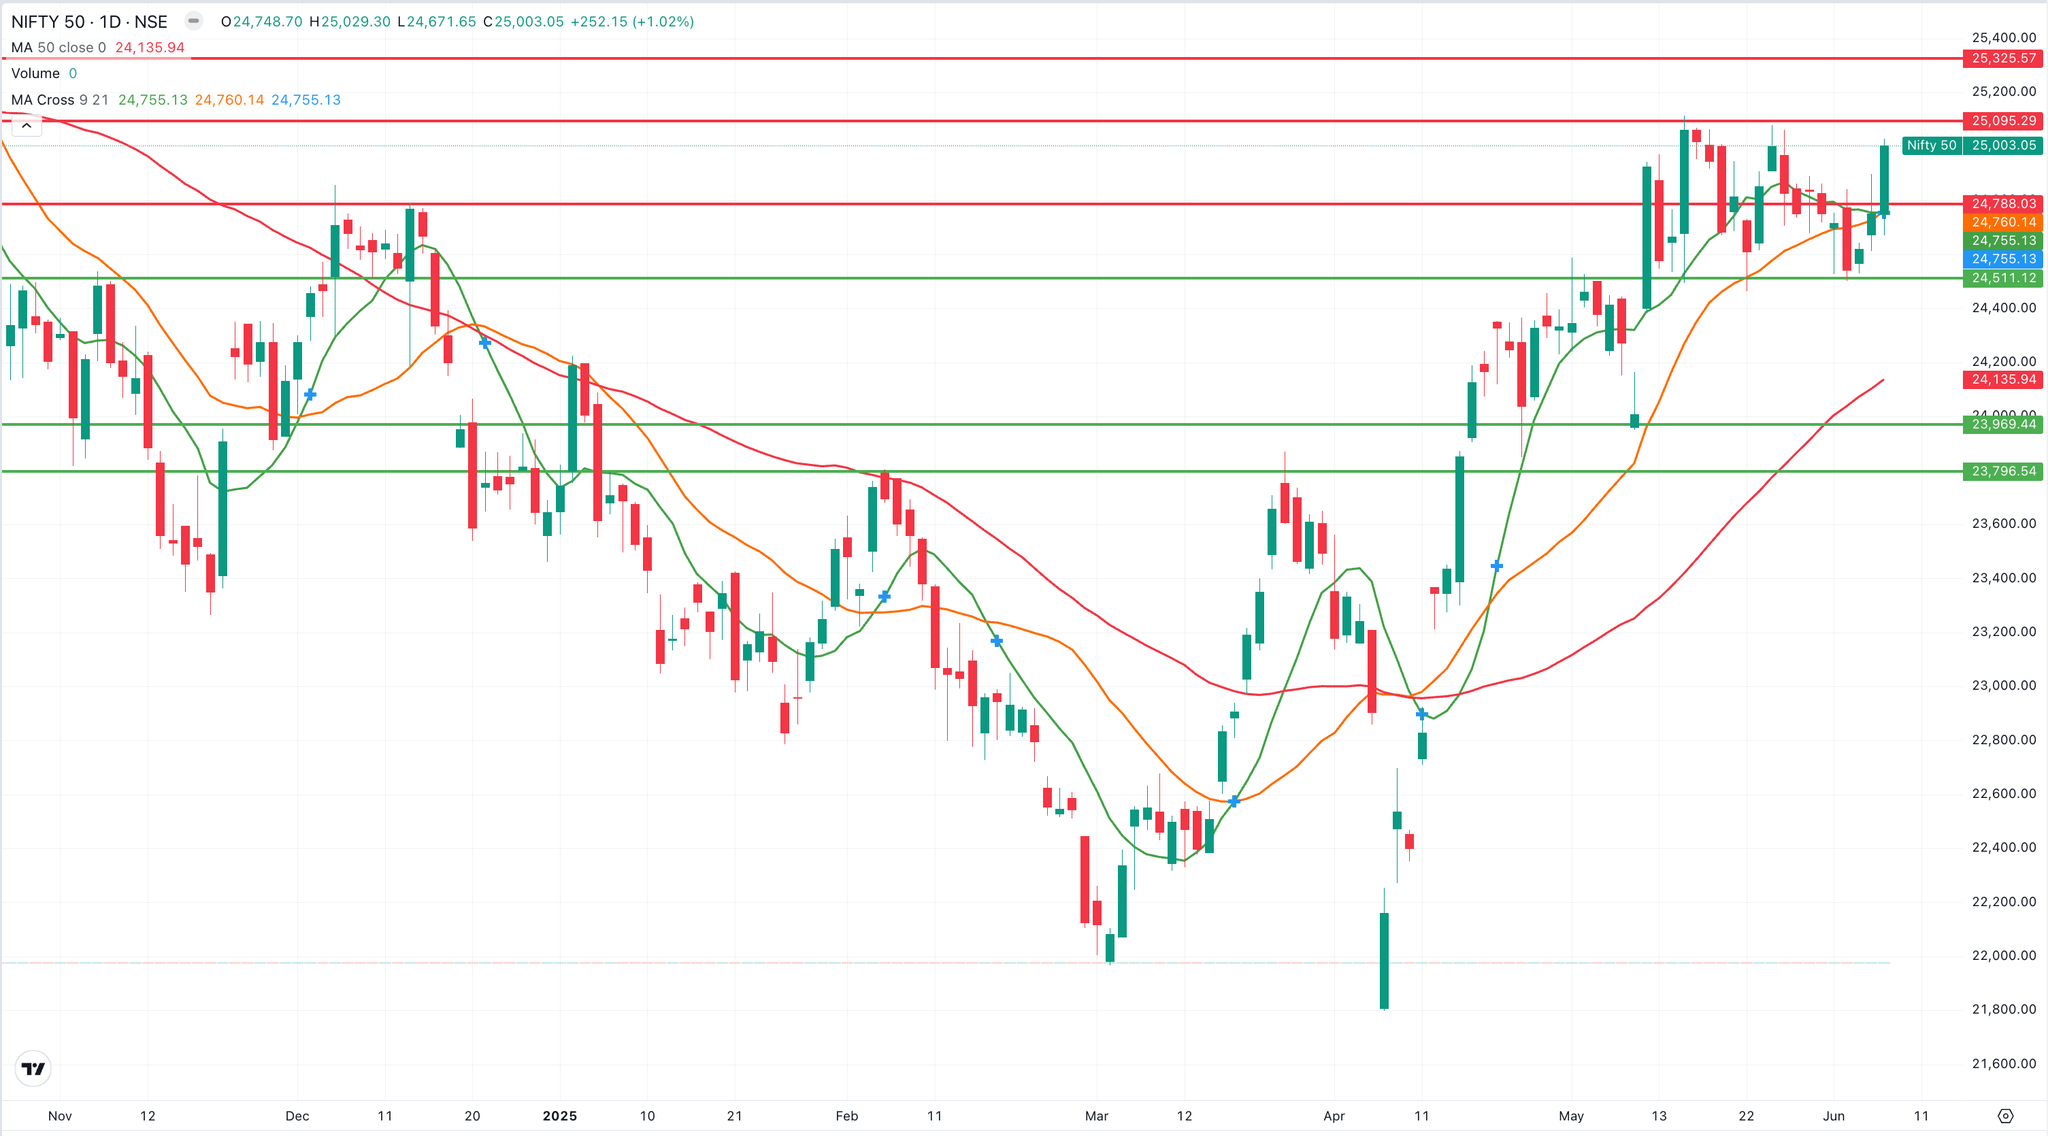This screenshot has height=1136, width=2048.
Task: Click the Mar label on time axis
Action: [x=1097, y=1116]
